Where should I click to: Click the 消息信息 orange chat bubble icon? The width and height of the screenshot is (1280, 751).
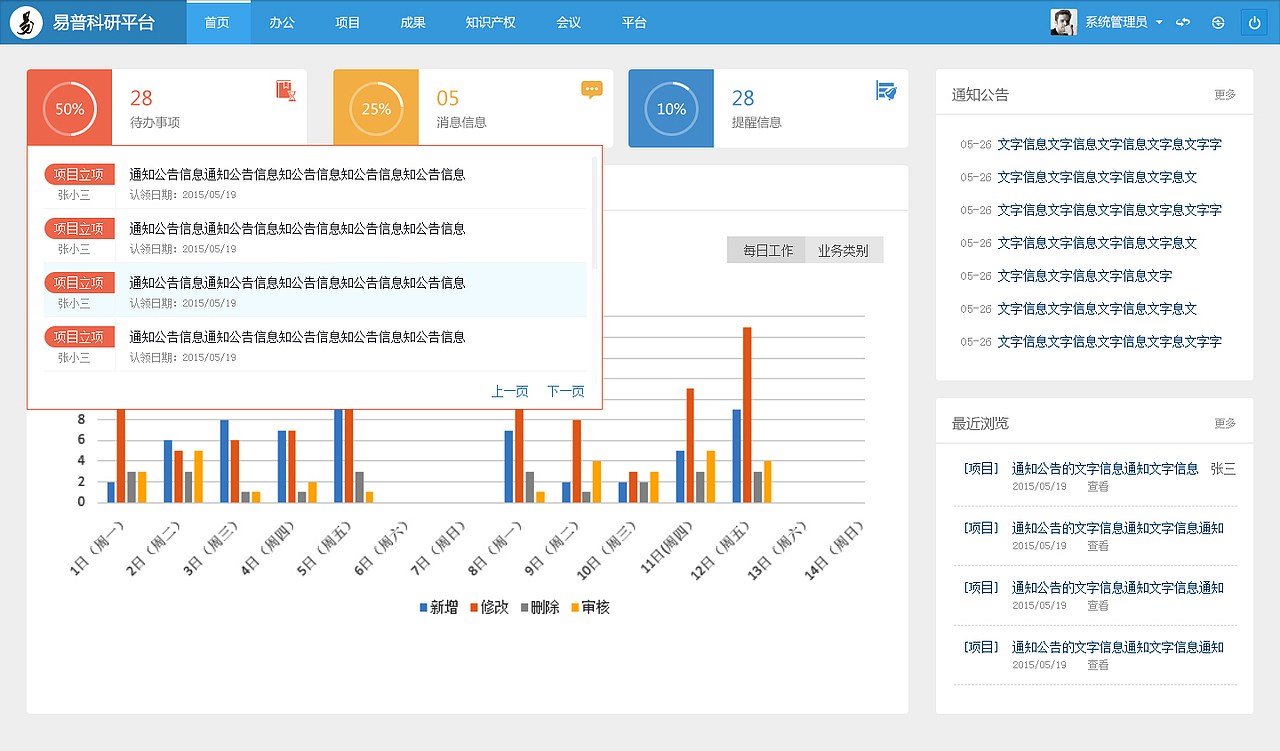tap(592, 89)
